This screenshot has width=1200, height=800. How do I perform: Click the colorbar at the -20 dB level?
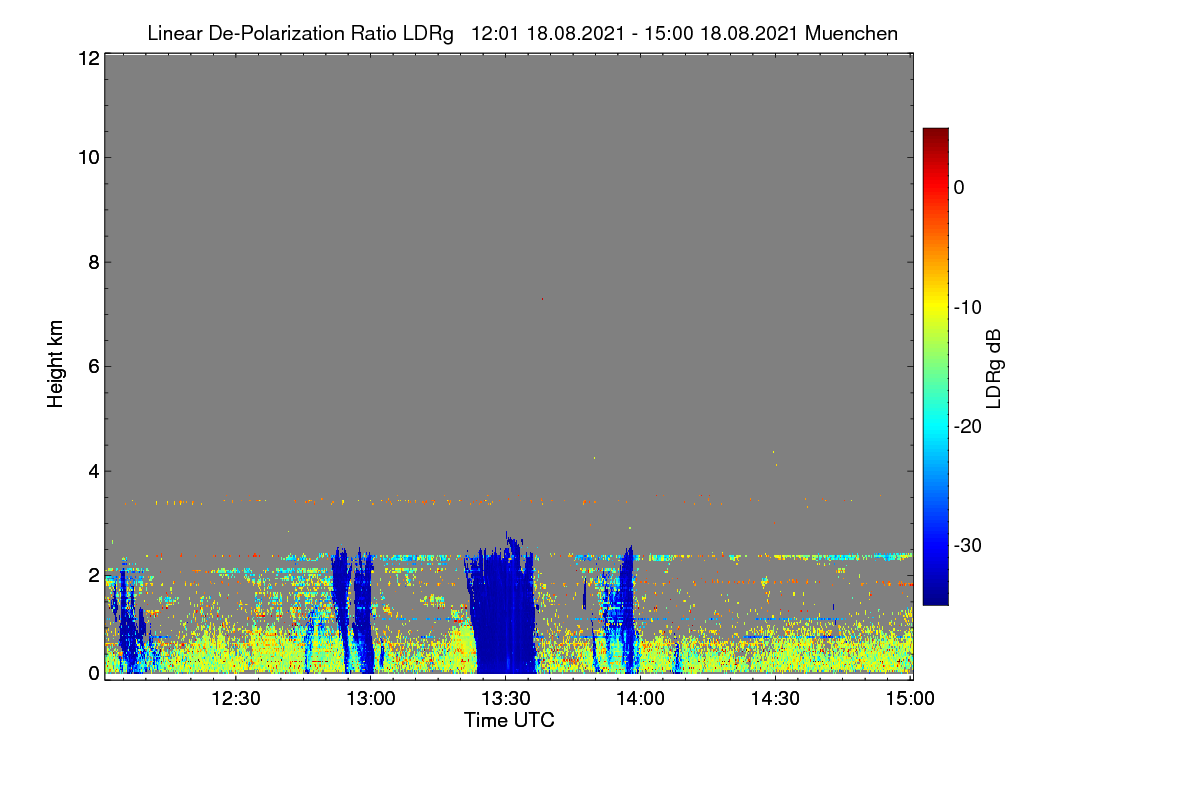935,426
